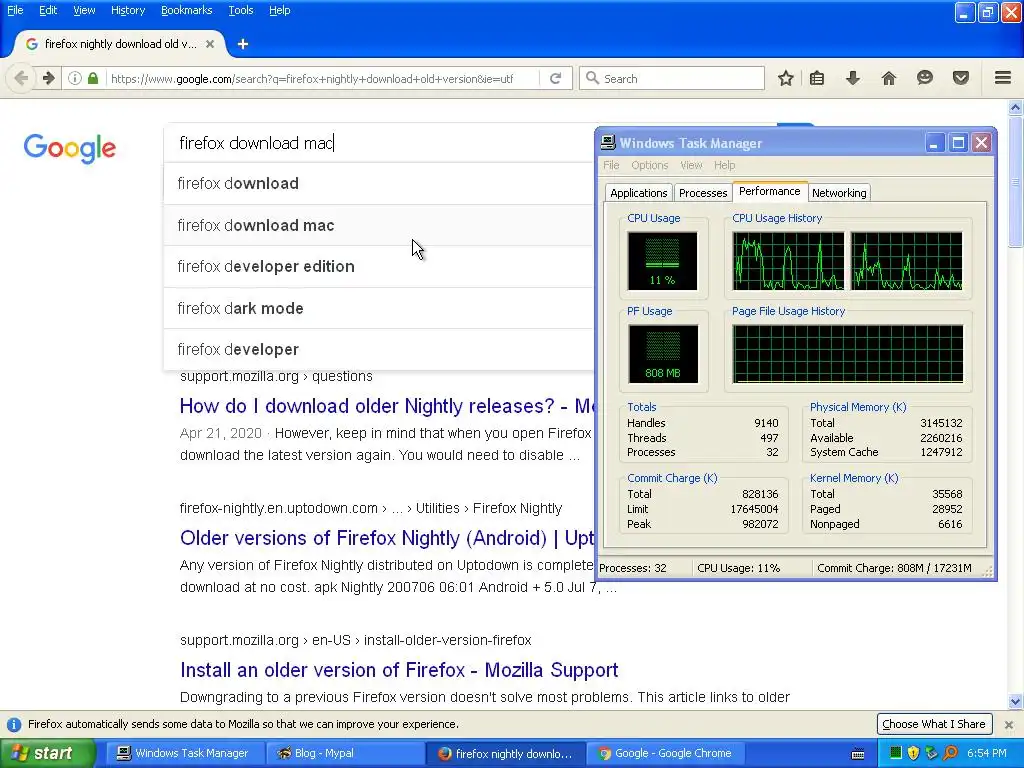1024x768 pixels.
Task: Show site information via the info icon
Action: coord(75,78)
